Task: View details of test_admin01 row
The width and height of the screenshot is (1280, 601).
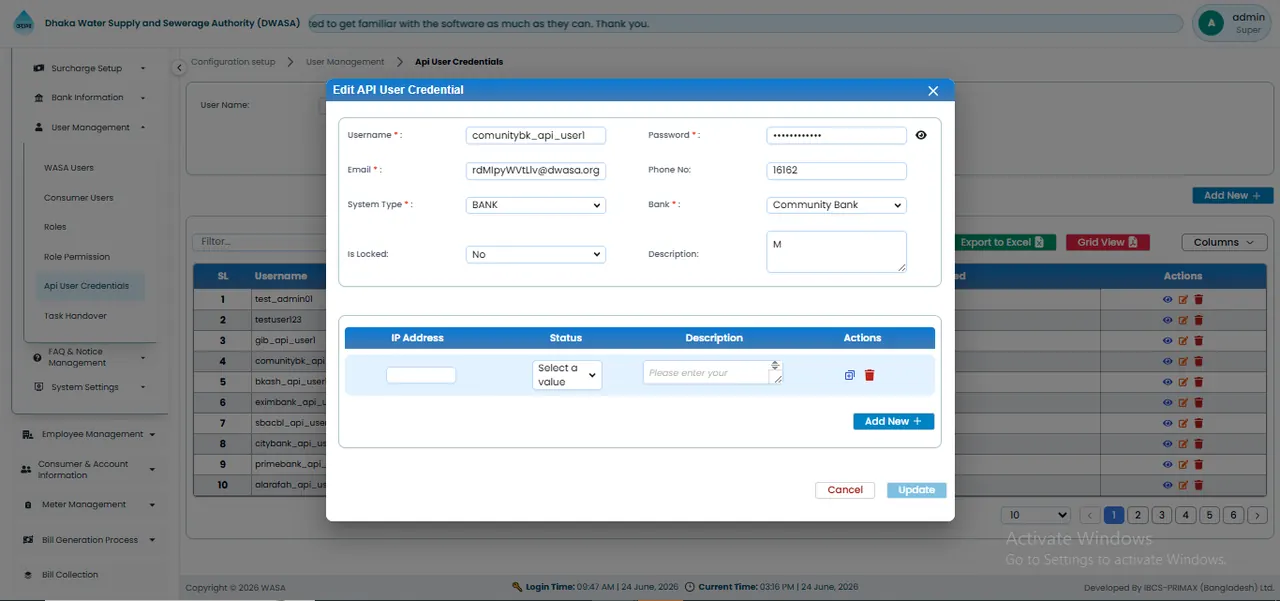Action: [x=1167, y=299]
